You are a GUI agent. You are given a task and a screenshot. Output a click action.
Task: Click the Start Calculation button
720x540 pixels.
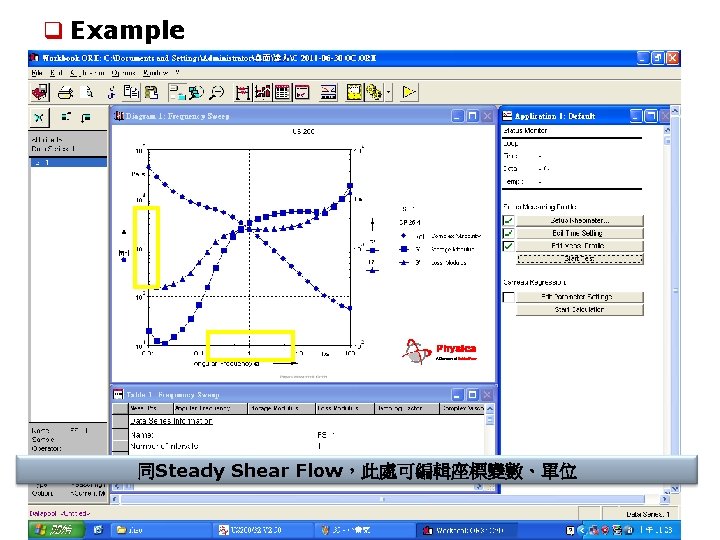[x=579, y=309]
